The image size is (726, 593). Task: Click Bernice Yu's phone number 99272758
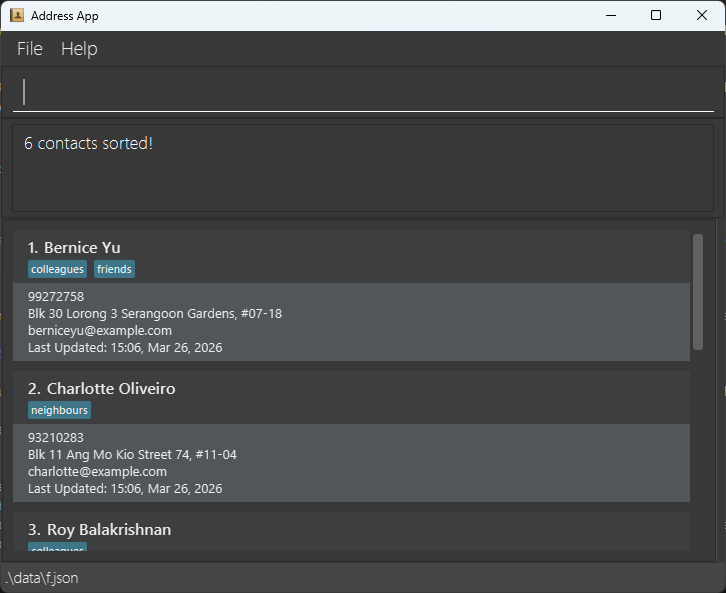tap(56, 297)
